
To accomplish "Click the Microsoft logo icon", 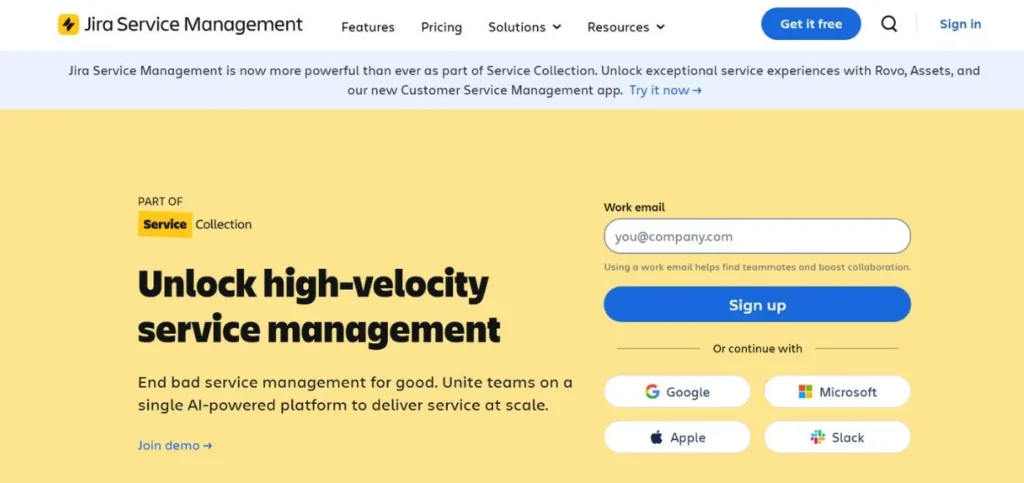I will tap(805, 392).
